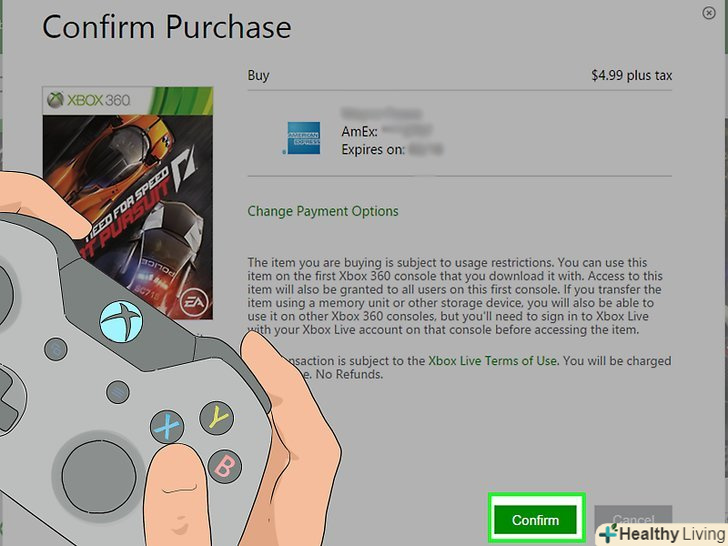The height and width of the screenshot is (546, 728).
Task: Click the $4.99 plus tax price
Action: click(631, 75)
